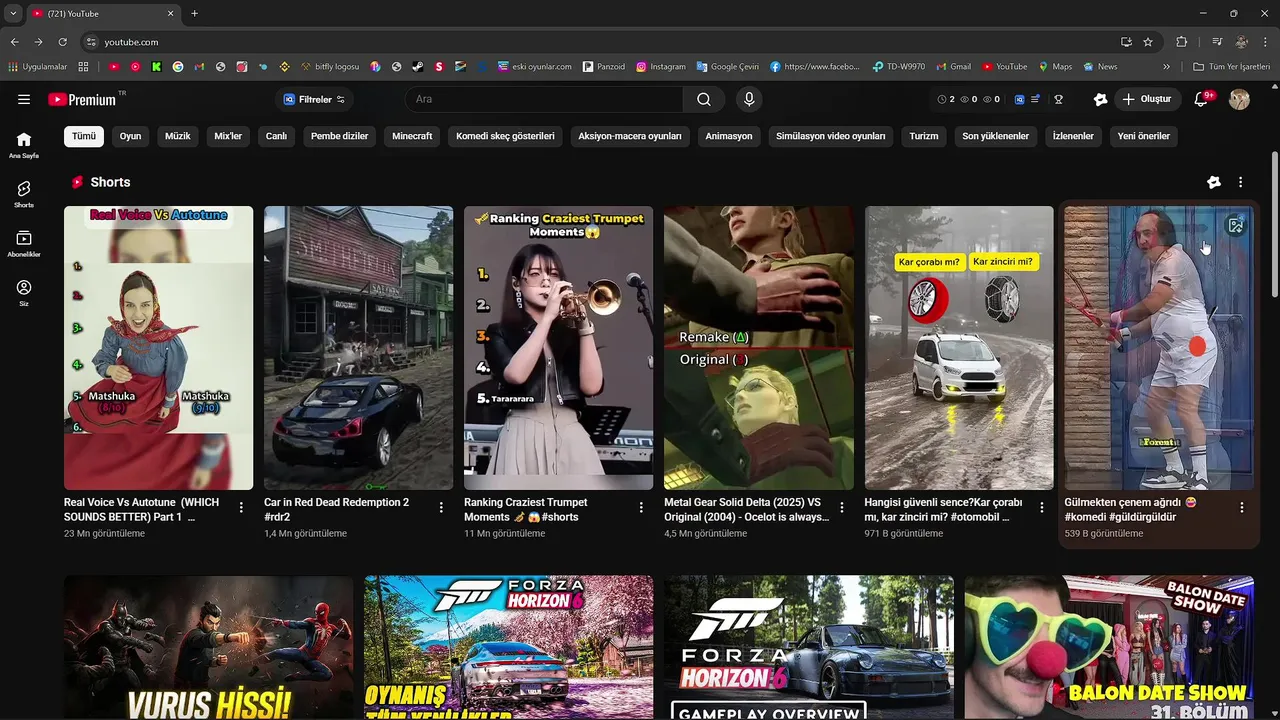Click in the Ara search field
Viewport: 1280px width, 720px height.
pyautogui.click(x=545, y=99)
